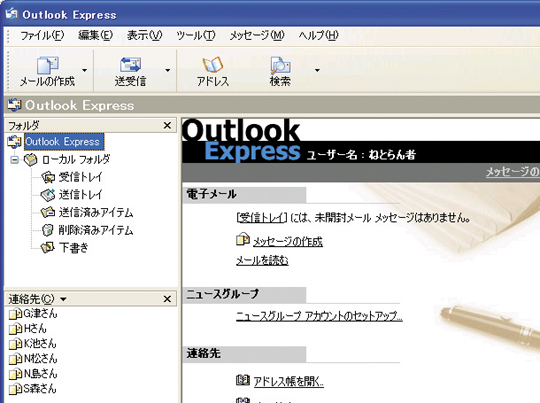Open dropdown arrow beside メールの作成
This screenshot has height=403, width=540.
(84, 70)
